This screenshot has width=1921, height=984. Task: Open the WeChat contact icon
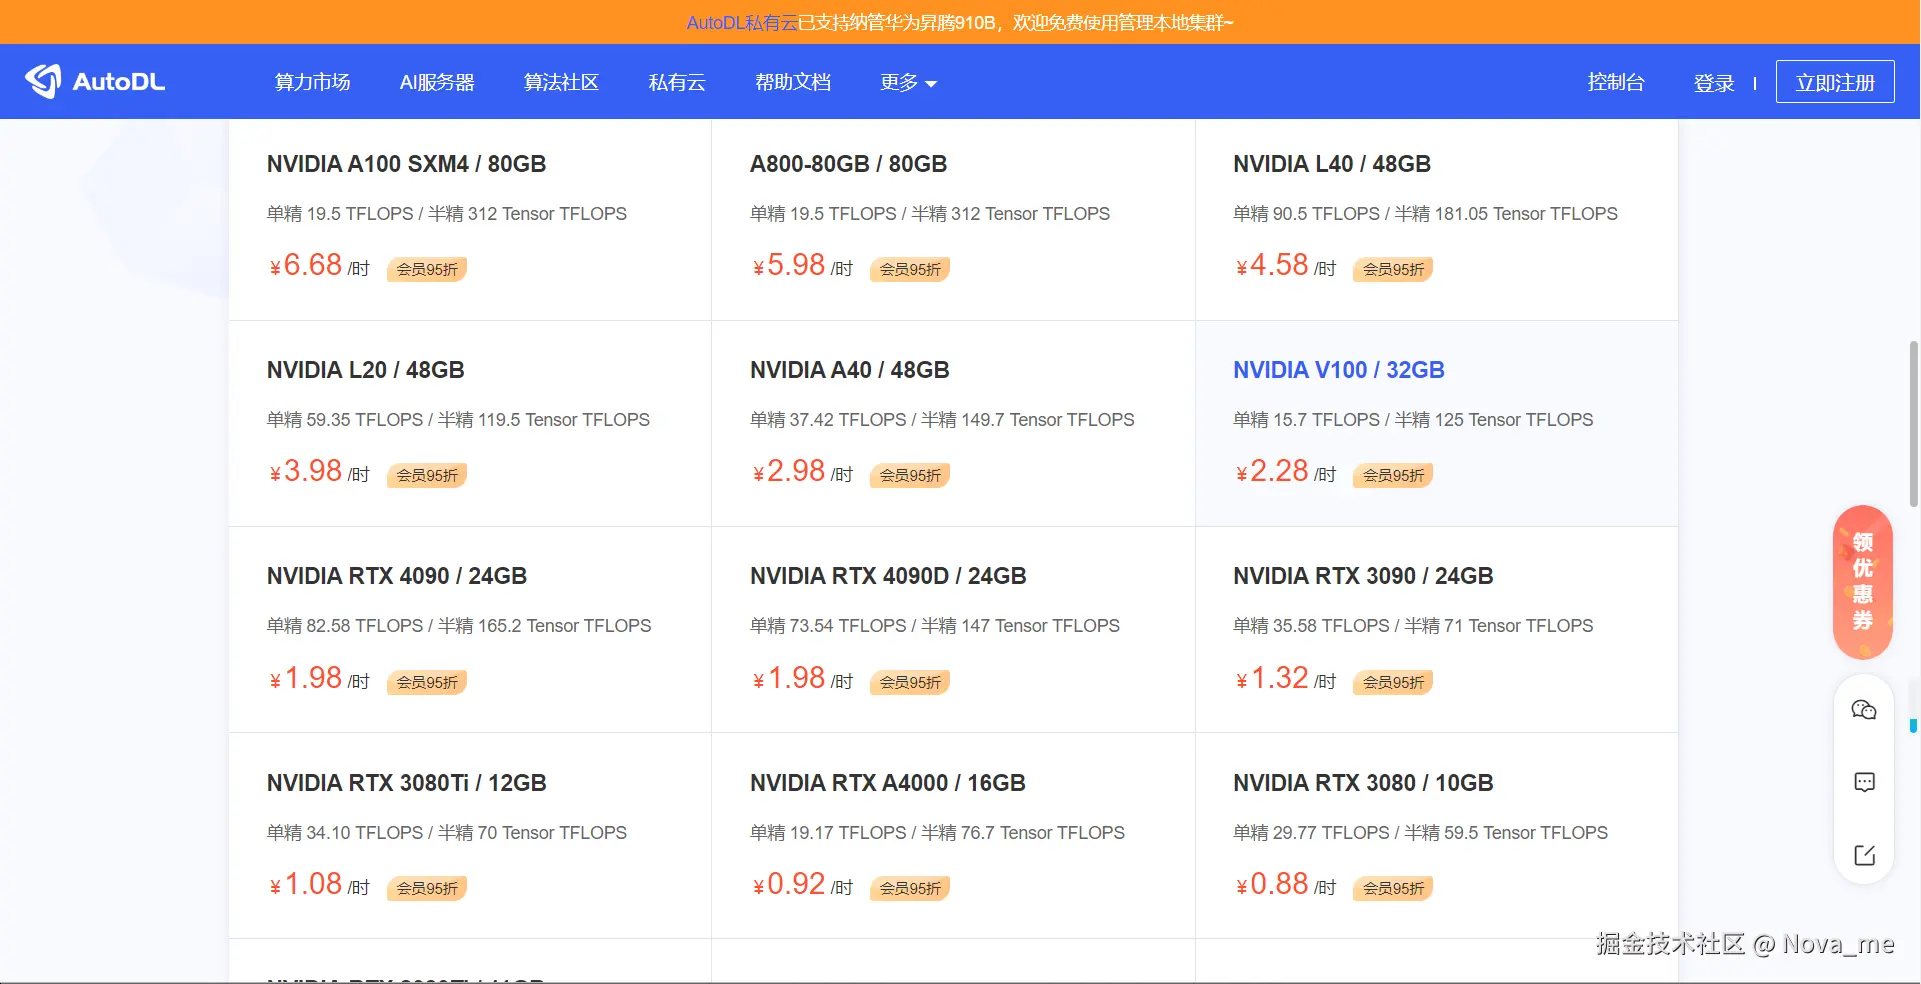click(1864, 710)
